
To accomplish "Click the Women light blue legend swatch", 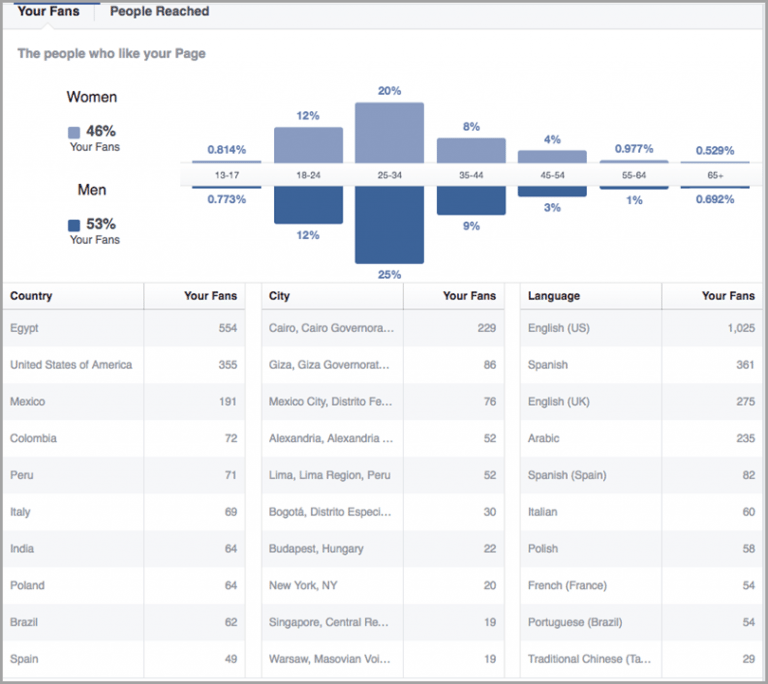I will point(74,132).
